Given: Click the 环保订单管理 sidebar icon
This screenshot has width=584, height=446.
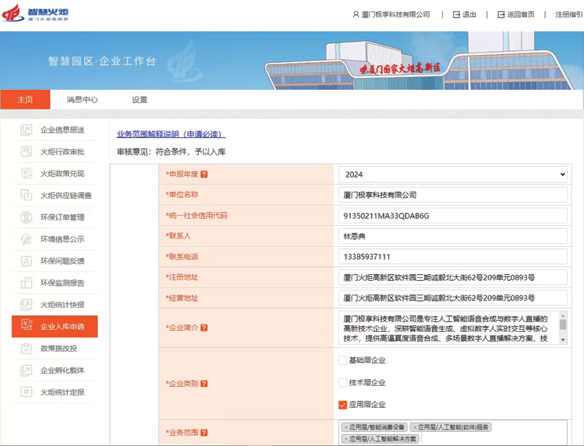Looking at the screenshot, I should [x=26, y=217].
